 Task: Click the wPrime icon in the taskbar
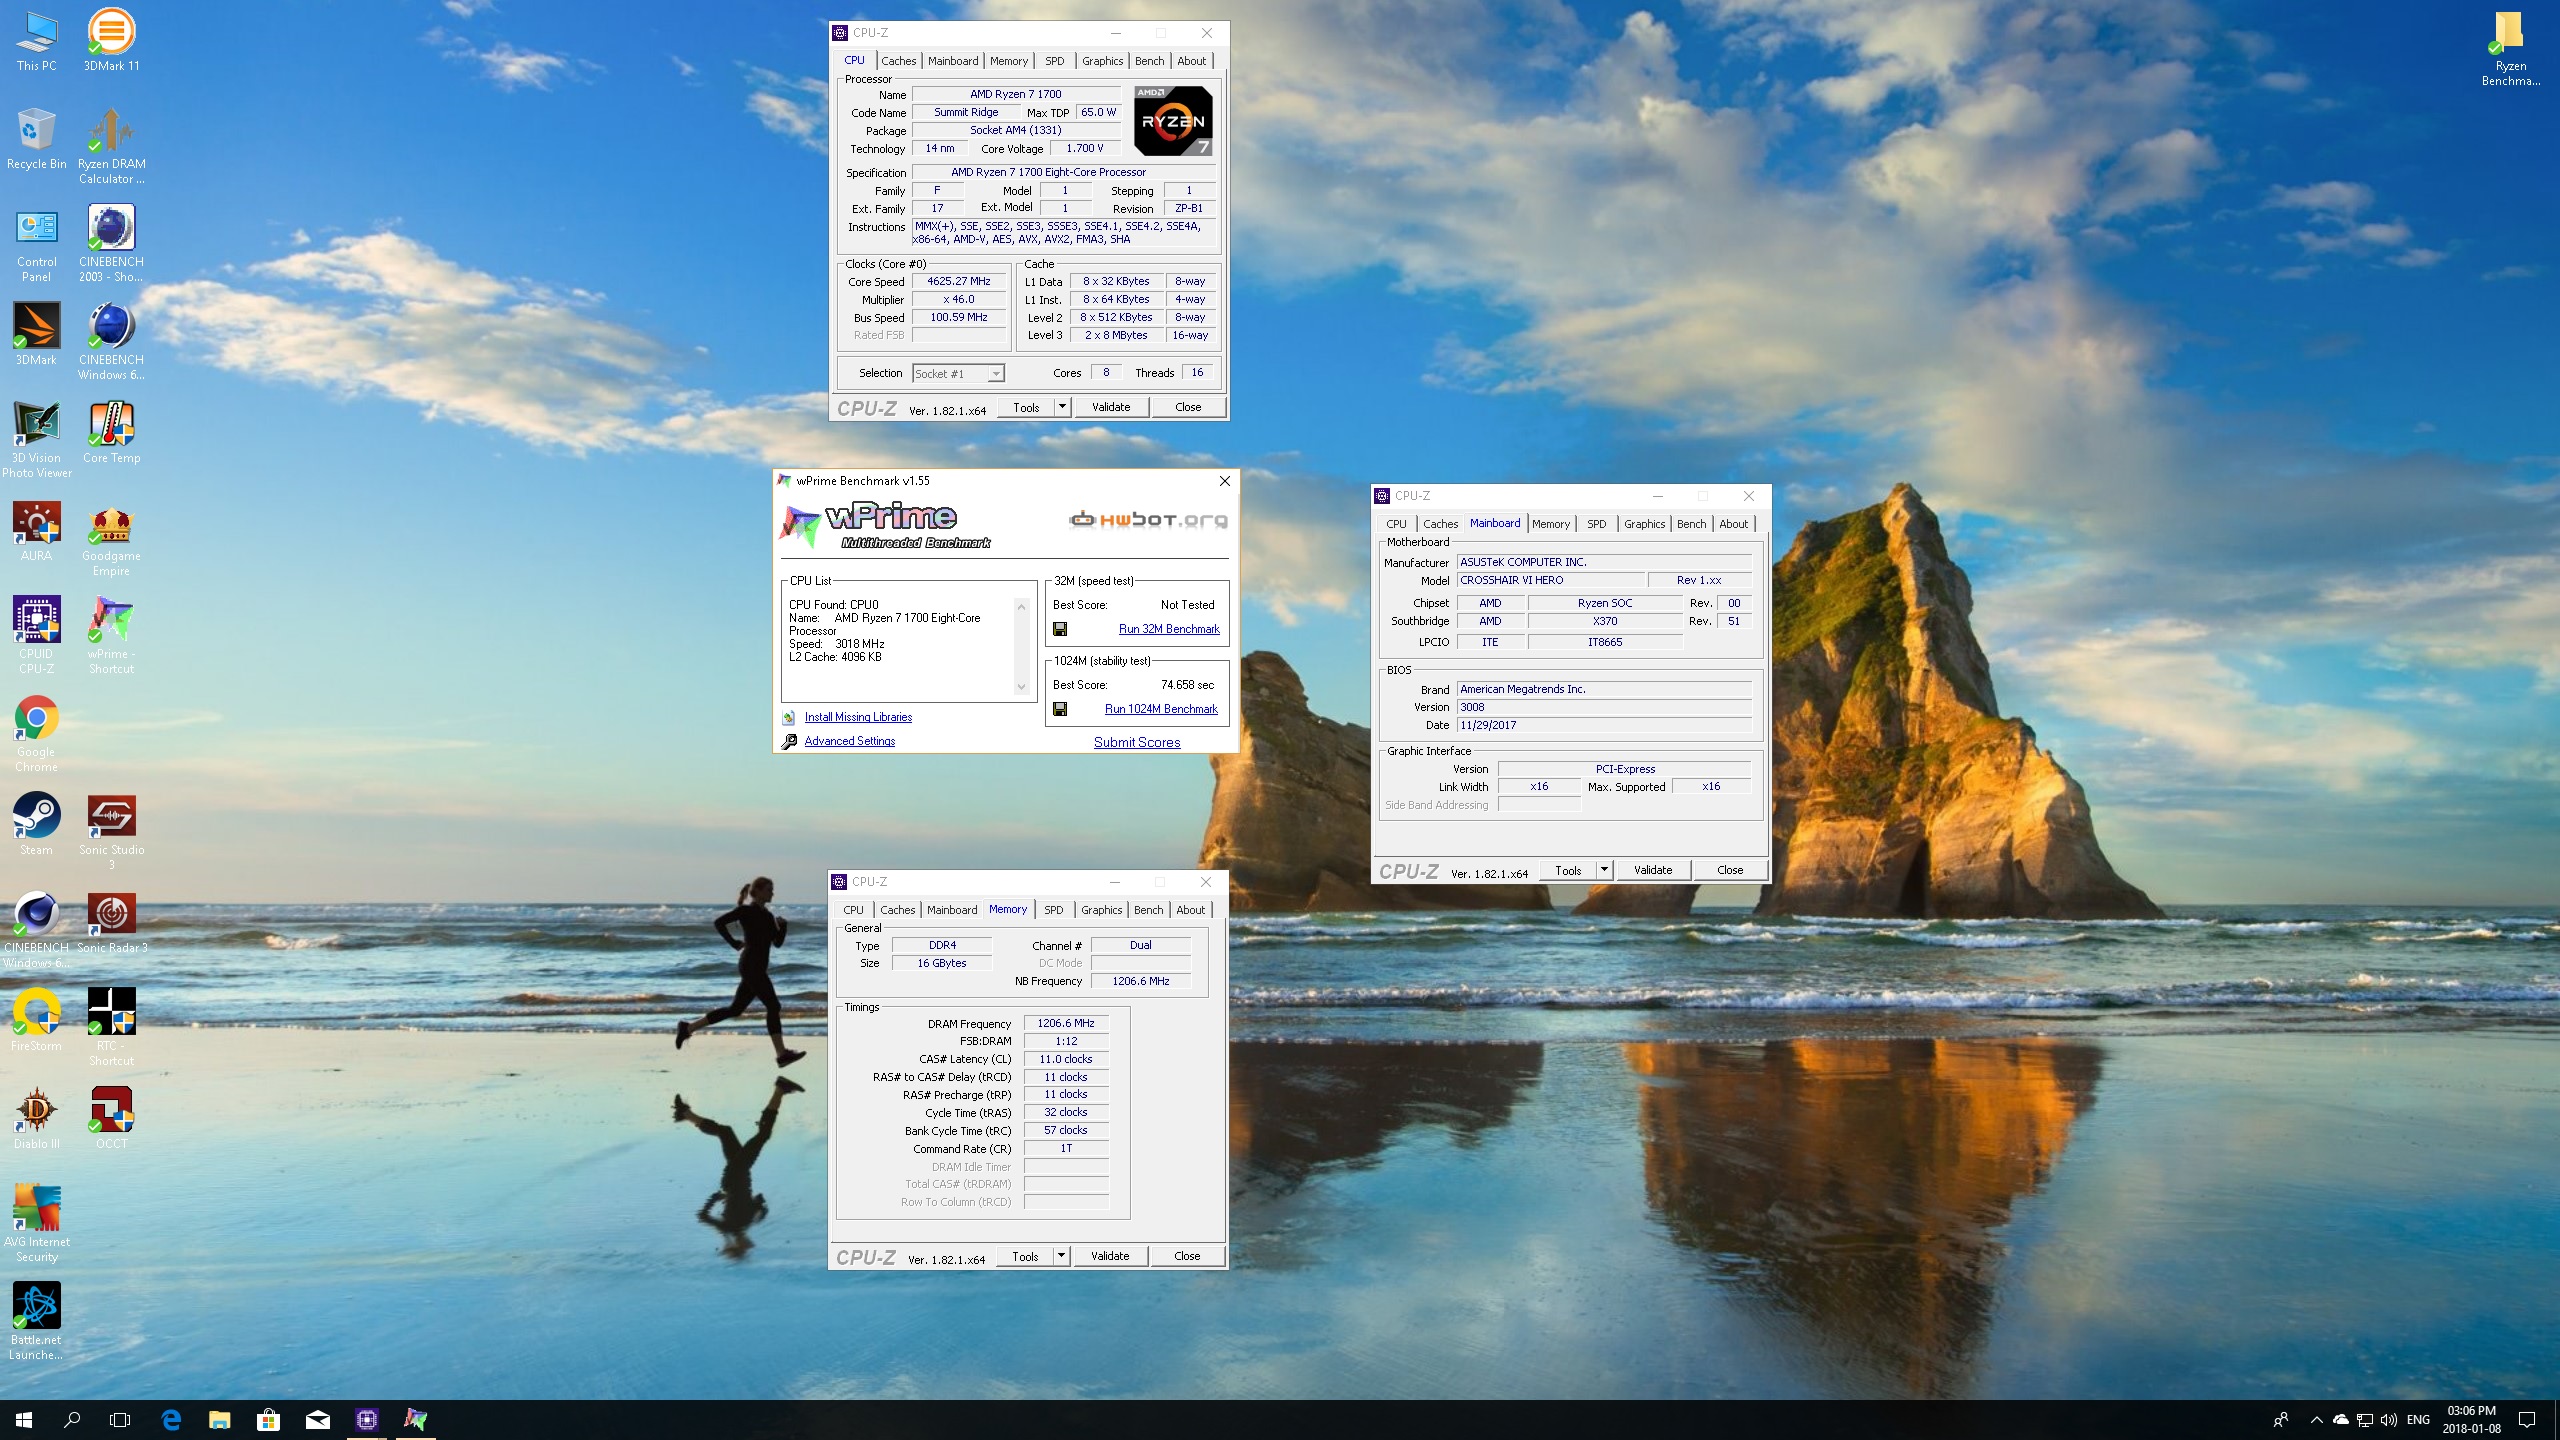[415, 1419]
